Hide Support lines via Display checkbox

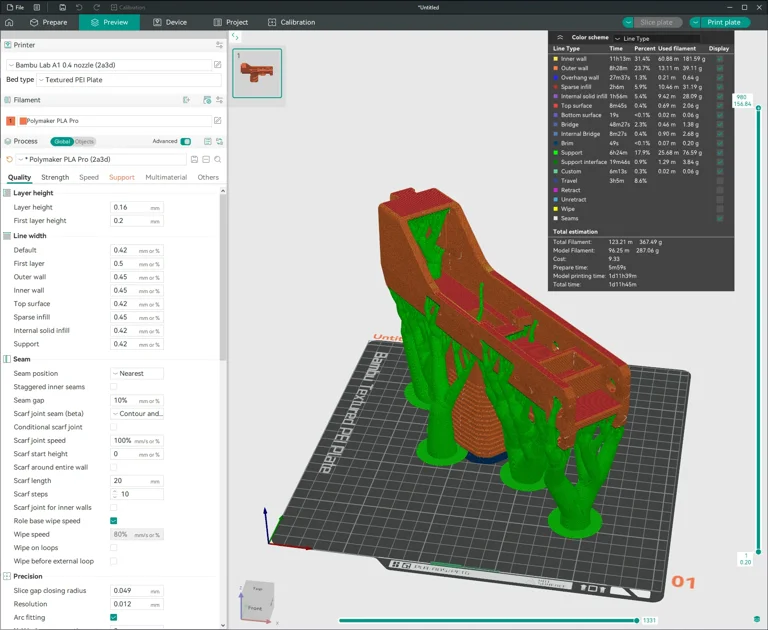point(719,153)
